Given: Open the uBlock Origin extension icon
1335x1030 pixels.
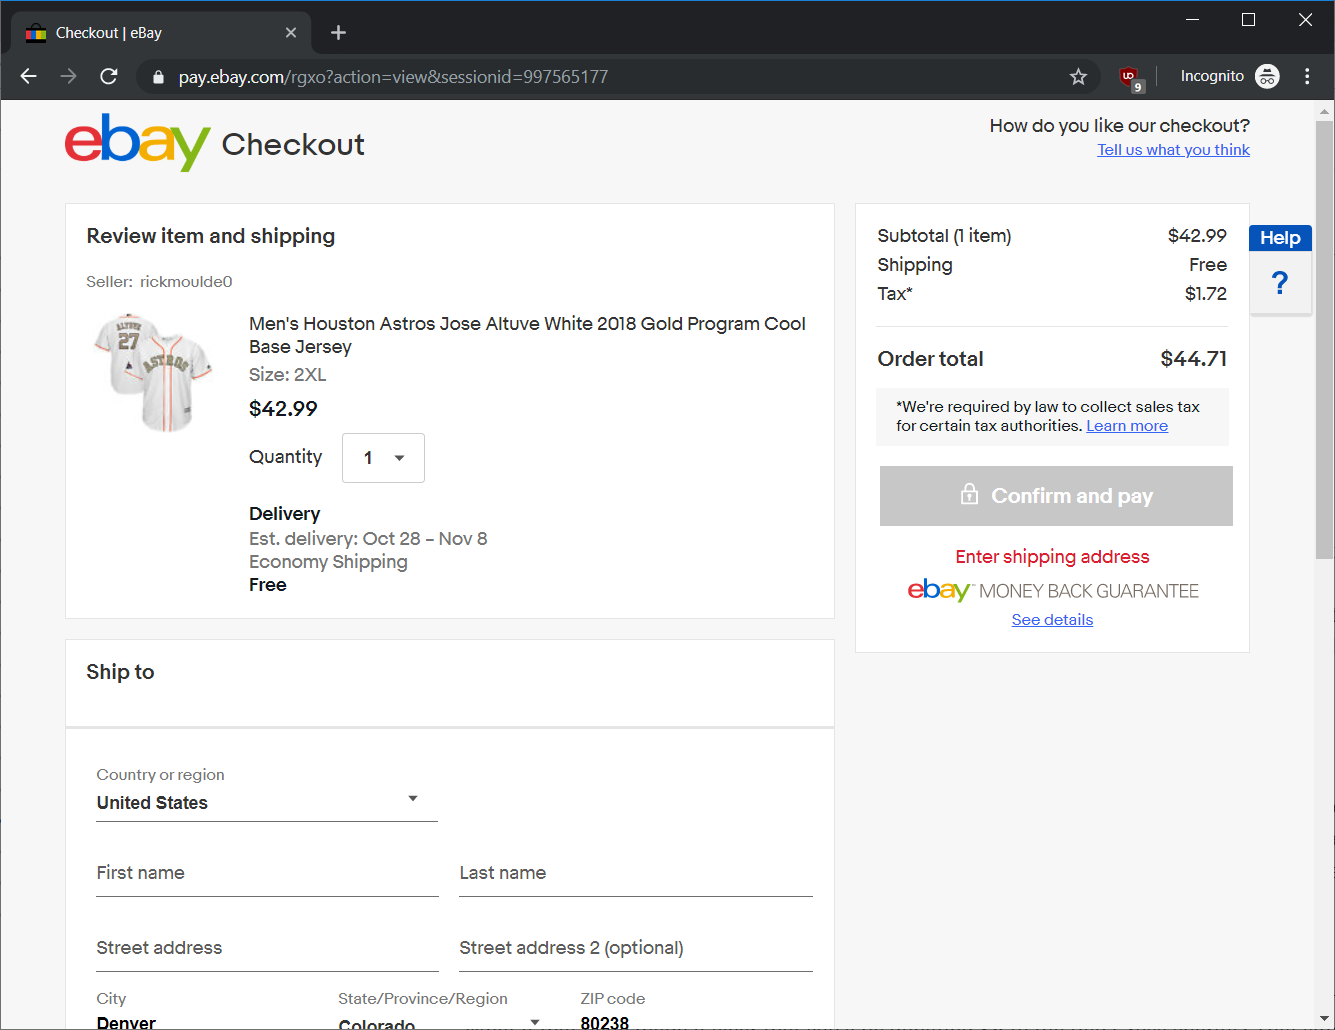Looking at the screenshot, I should 1129,77.
